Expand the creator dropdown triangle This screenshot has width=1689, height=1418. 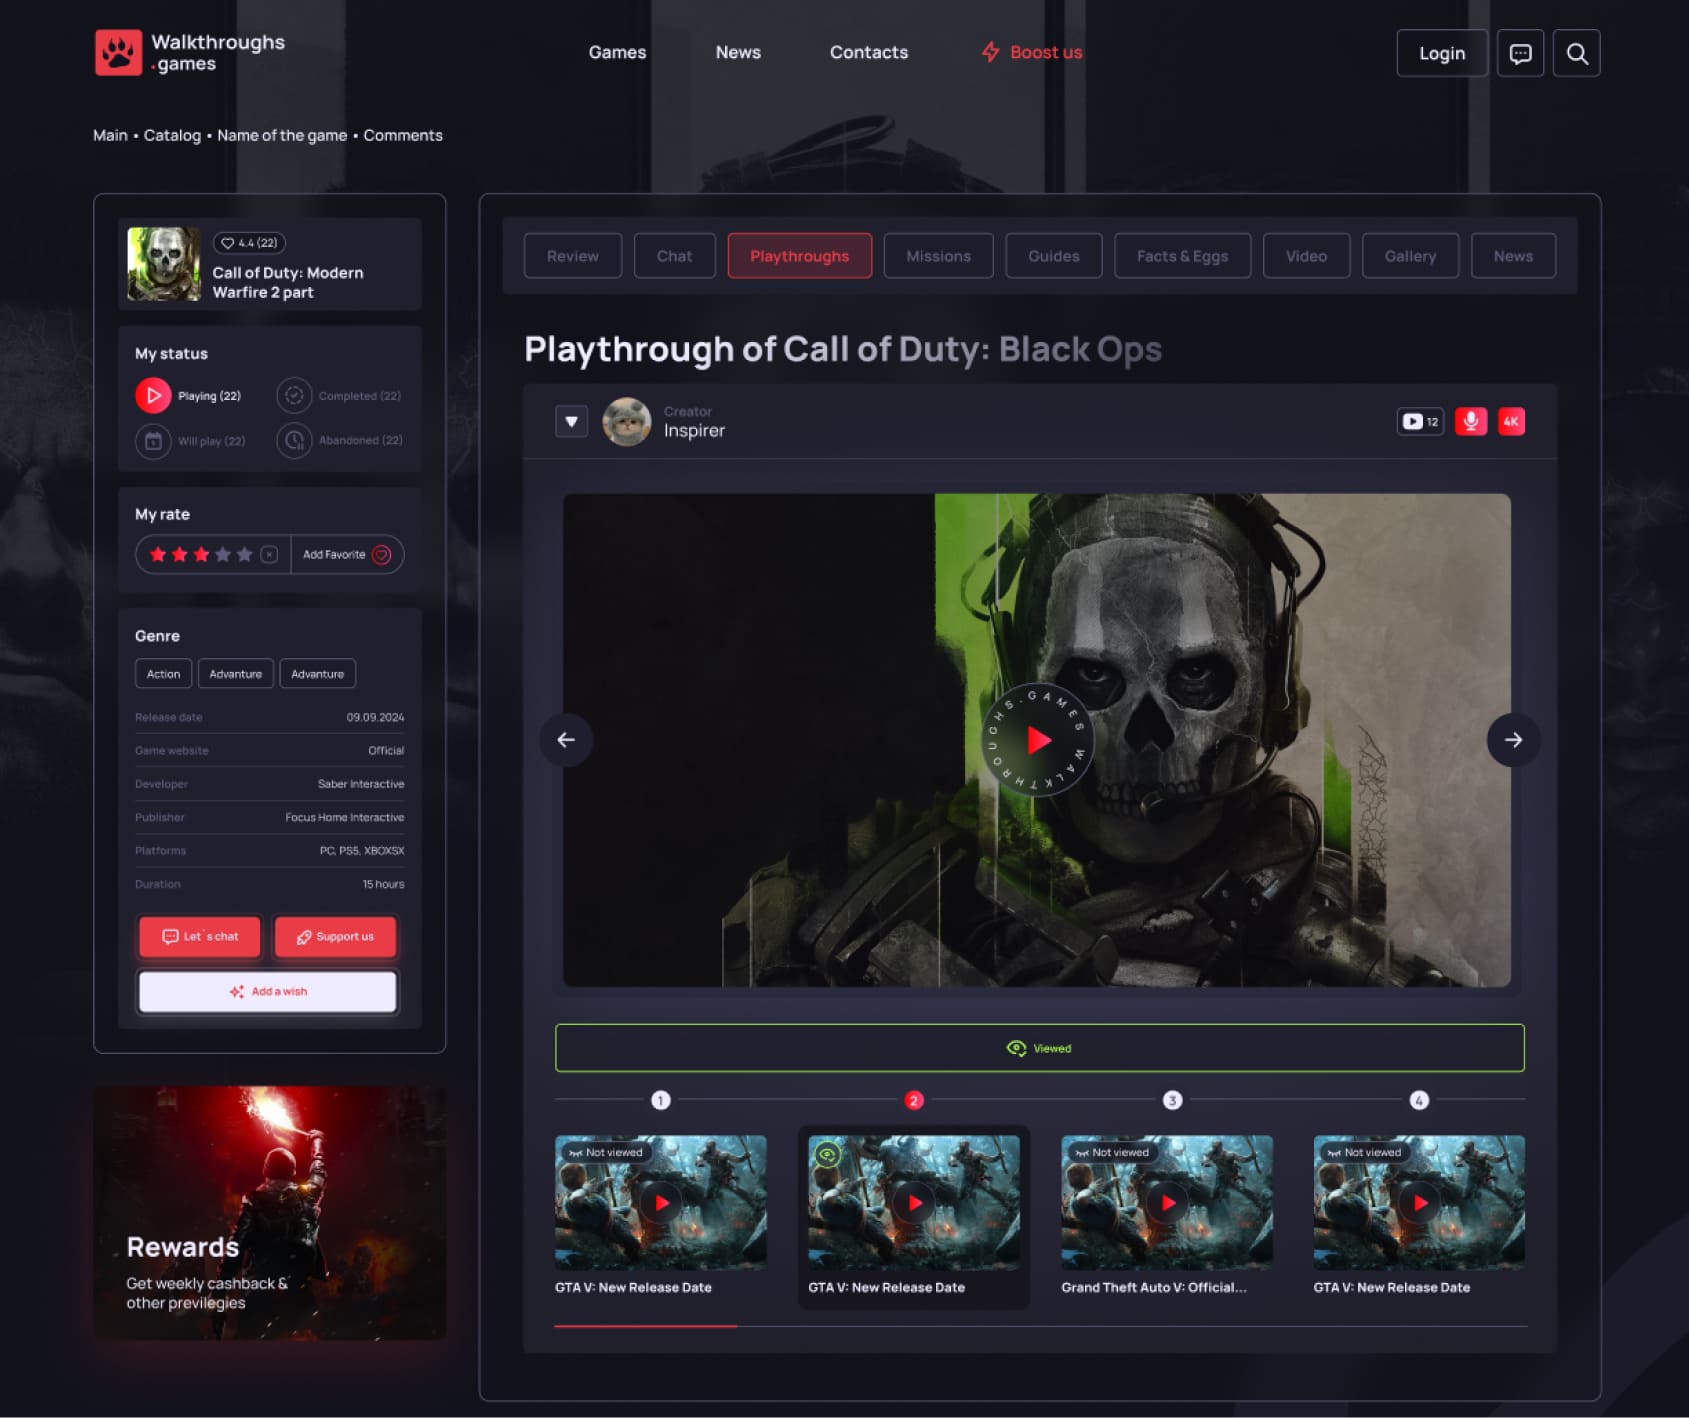(x=571, y=421)
